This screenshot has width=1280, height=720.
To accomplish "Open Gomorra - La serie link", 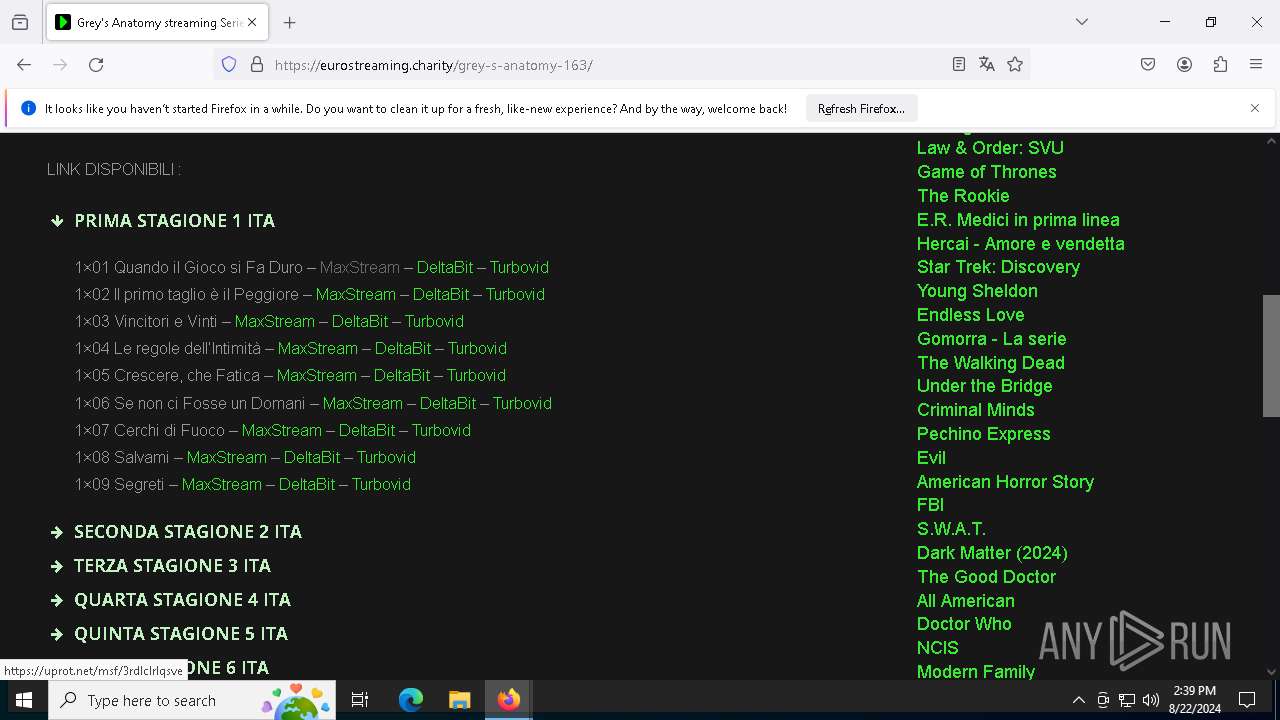I will pyautogui.click(x=992, y=339).
